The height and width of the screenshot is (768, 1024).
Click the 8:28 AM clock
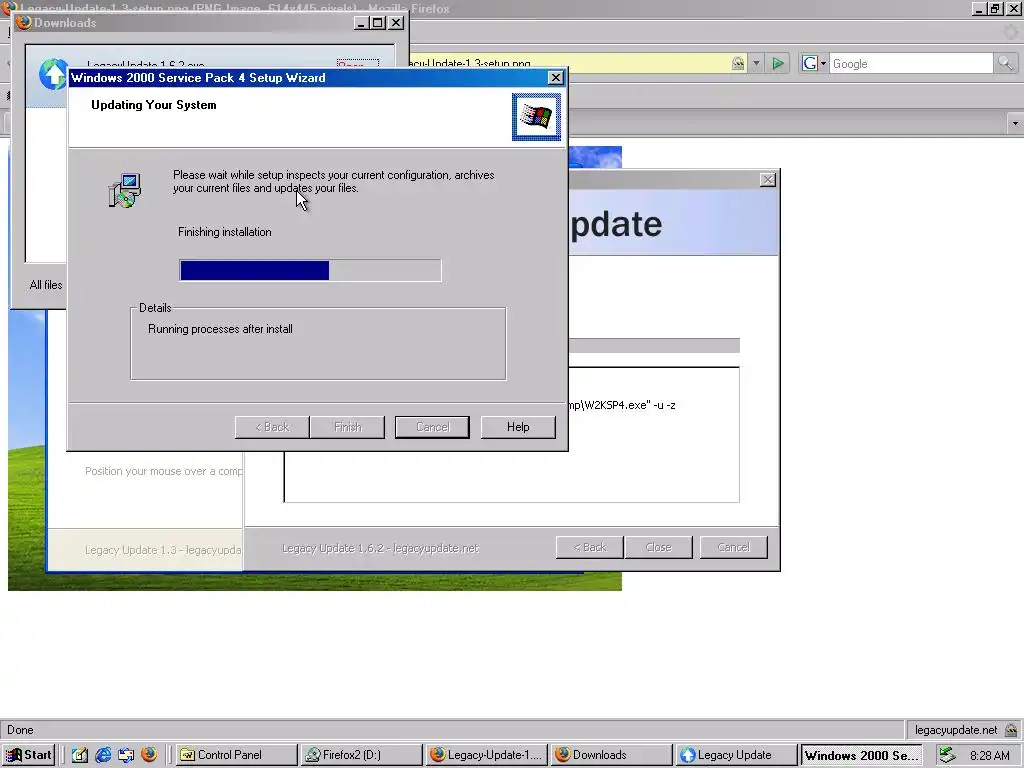[x=990, y=755]
